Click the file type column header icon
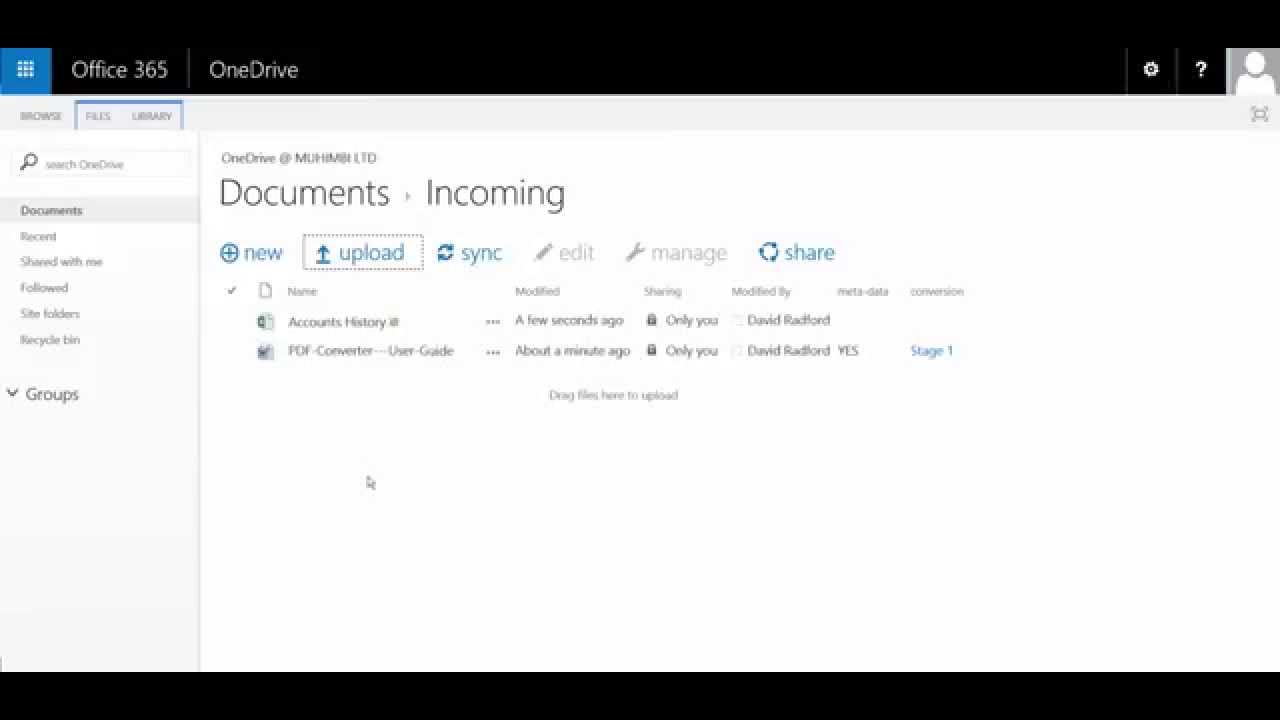 pos(265,291)
